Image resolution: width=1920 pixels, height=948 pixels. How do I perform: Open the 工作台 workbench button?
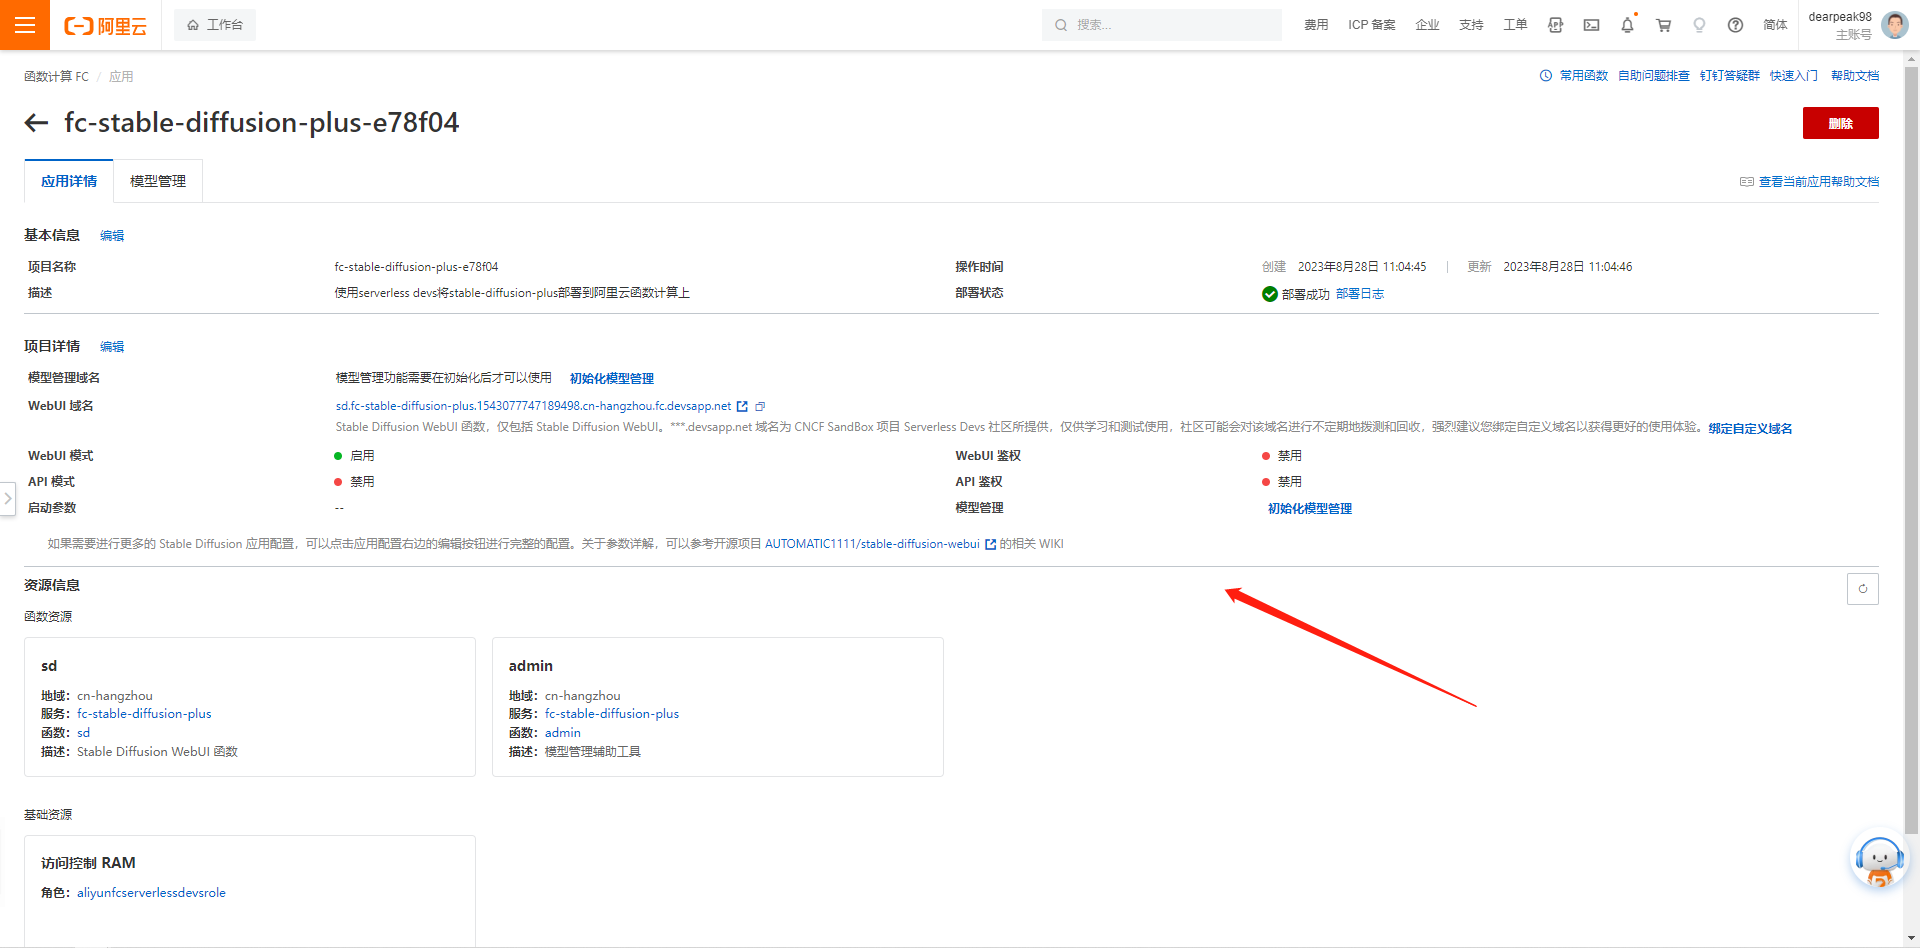click(215, 25)
